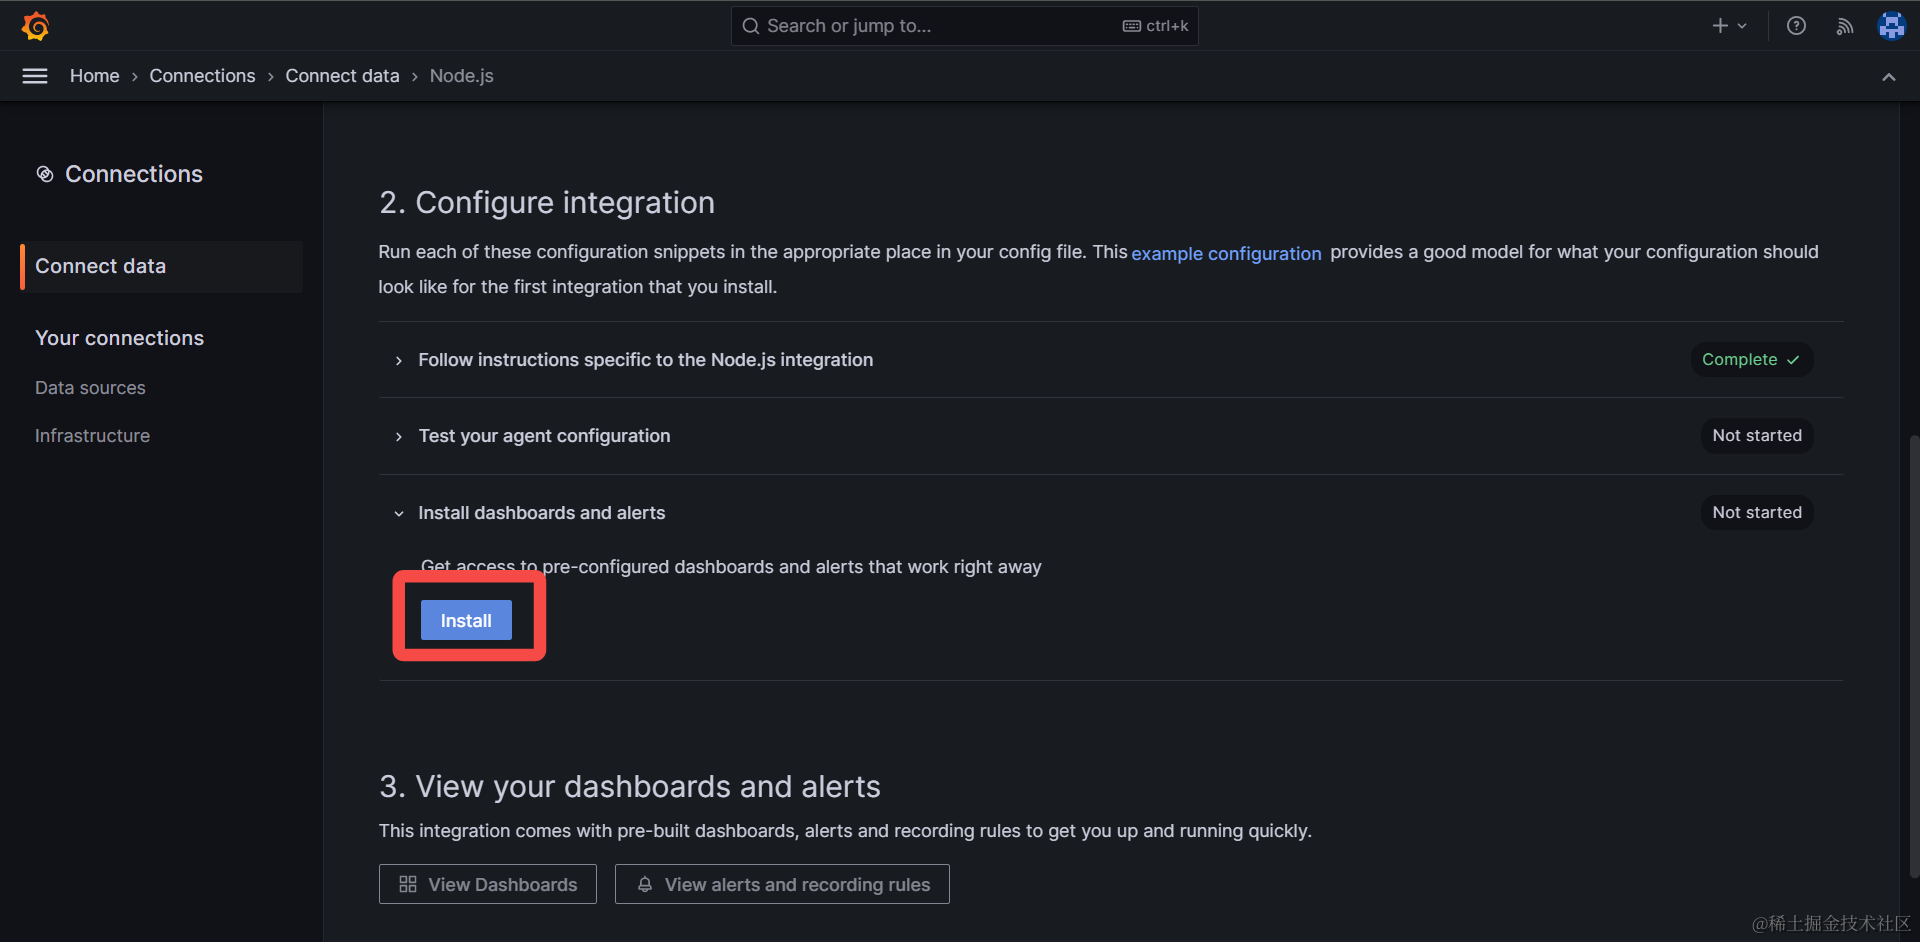Click the Grafana logo icon
This screenshot has height=942, width=1920.
pos(36,26)
